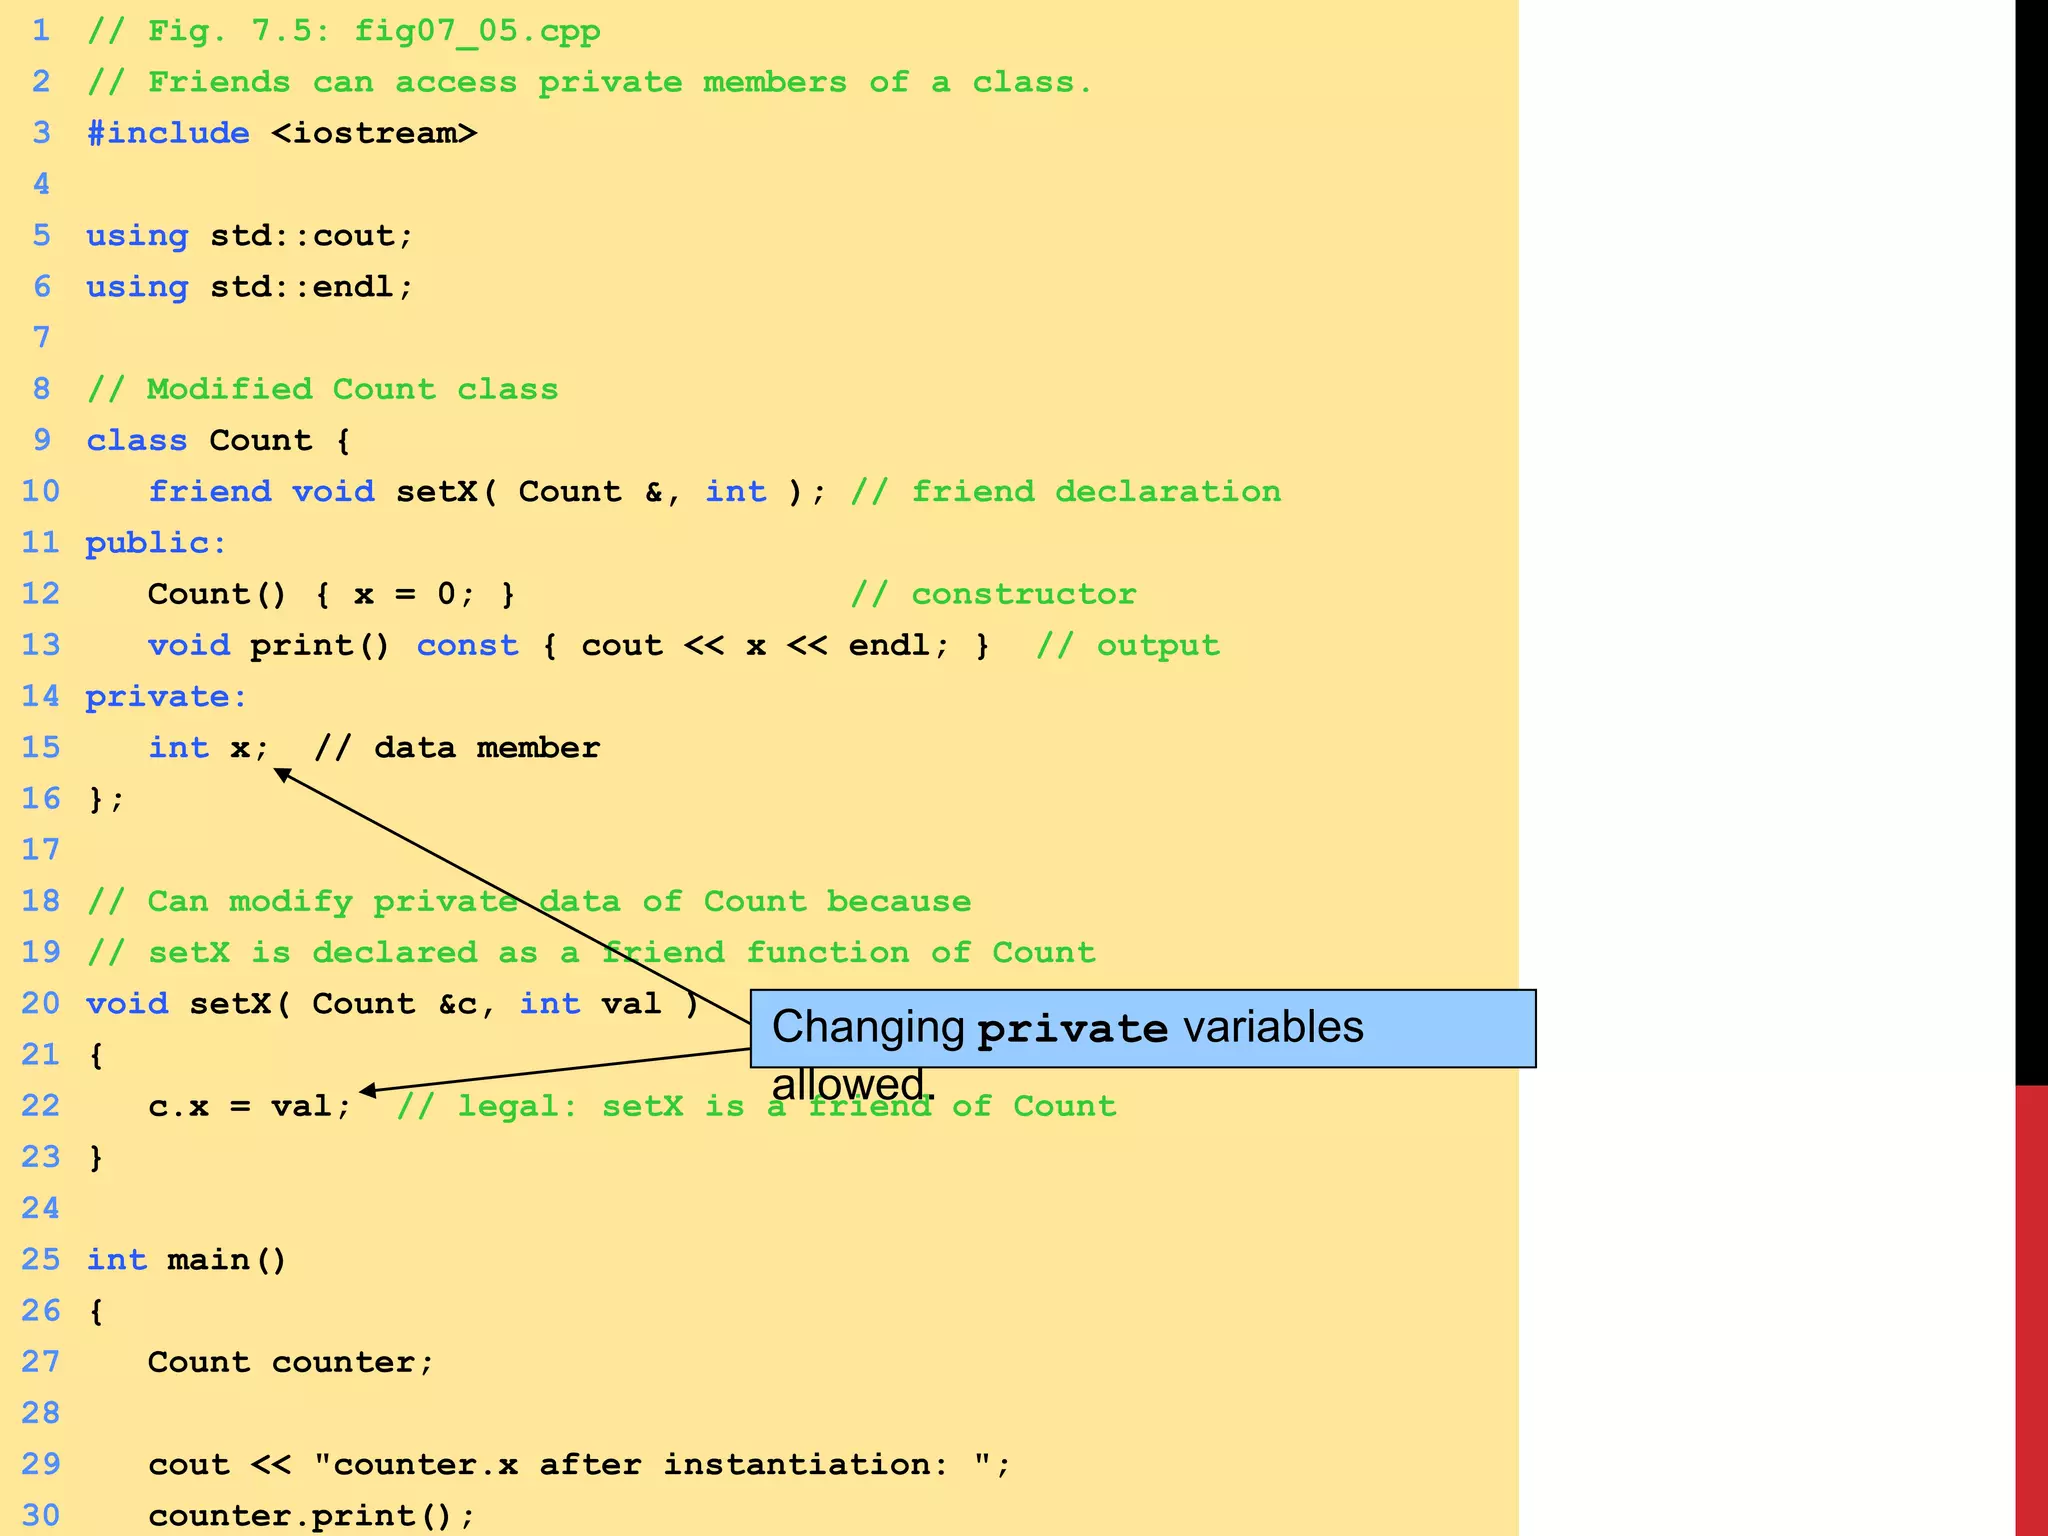Click 'Count counter;' declaration

(291, 1362)
